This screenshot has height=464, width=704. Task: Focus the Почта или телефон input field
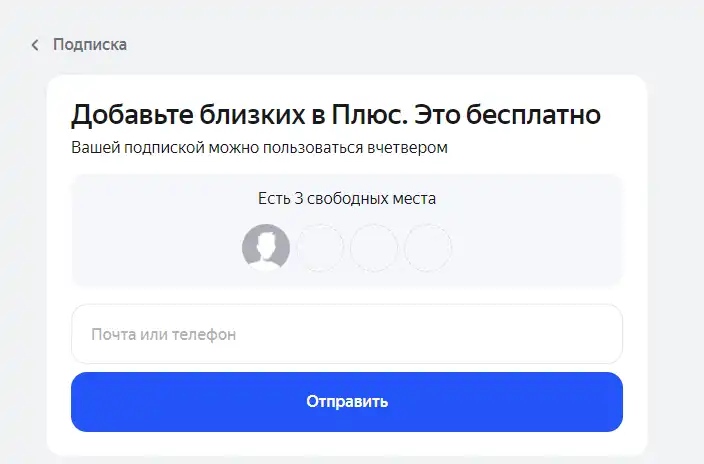pyautogui.click(x=347, y=334)
